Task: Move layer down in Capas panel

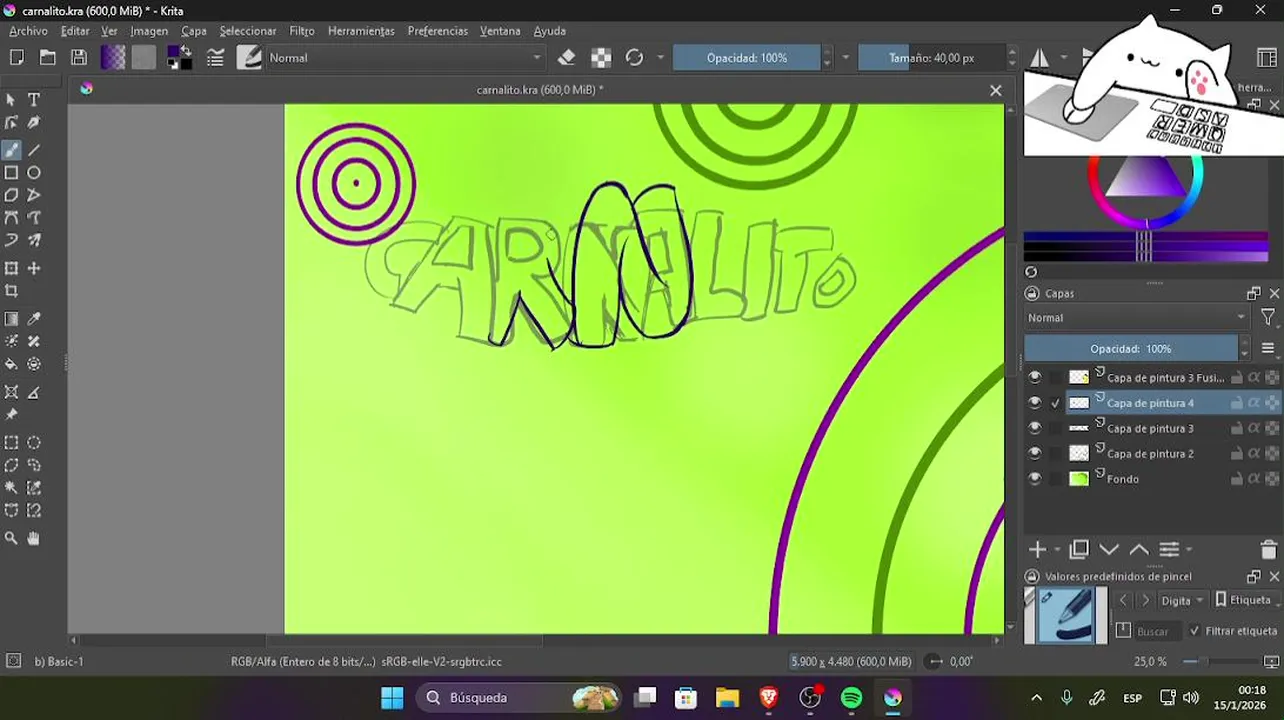Action: (1109, 549)
